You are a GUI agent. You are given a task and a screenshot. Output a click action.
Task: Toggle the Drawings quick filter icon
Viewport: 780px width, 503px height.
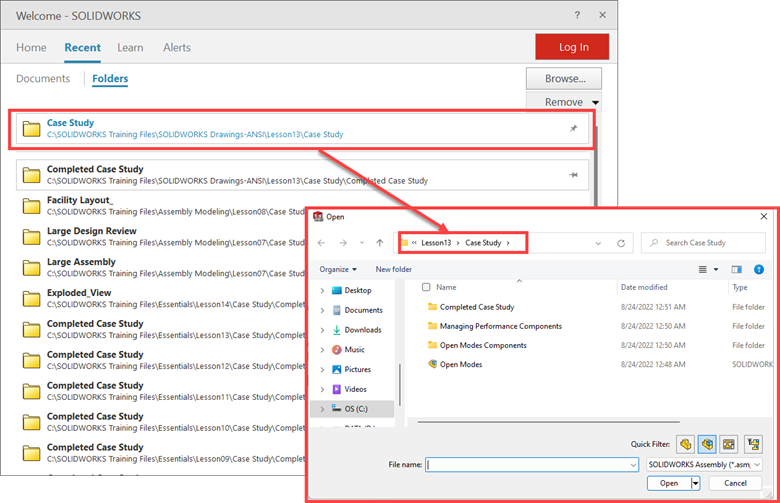tap(729, 444)
